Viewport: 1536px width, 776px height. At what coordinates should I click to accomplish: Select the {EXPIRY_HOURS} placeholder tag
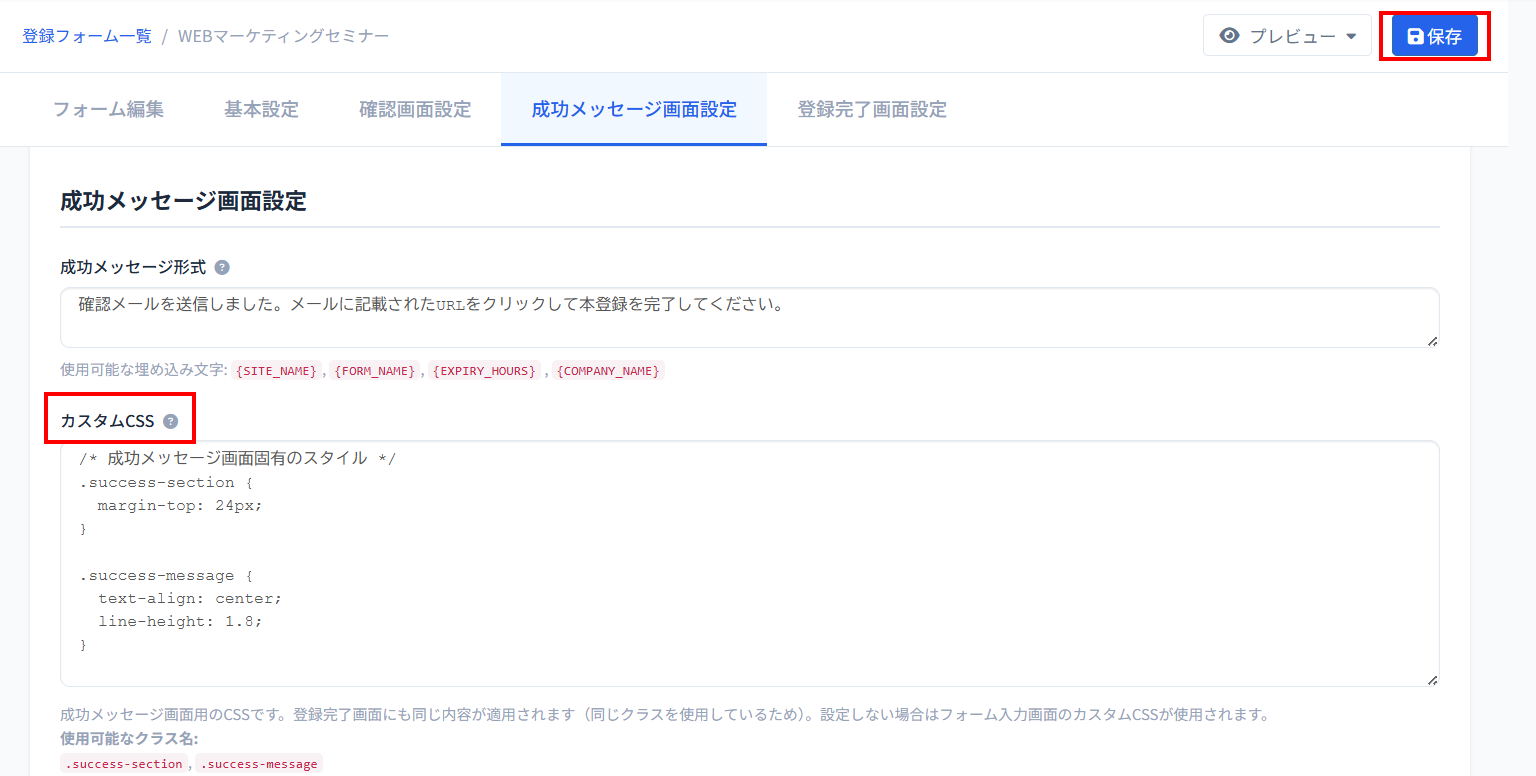click(x=485, y=371)
